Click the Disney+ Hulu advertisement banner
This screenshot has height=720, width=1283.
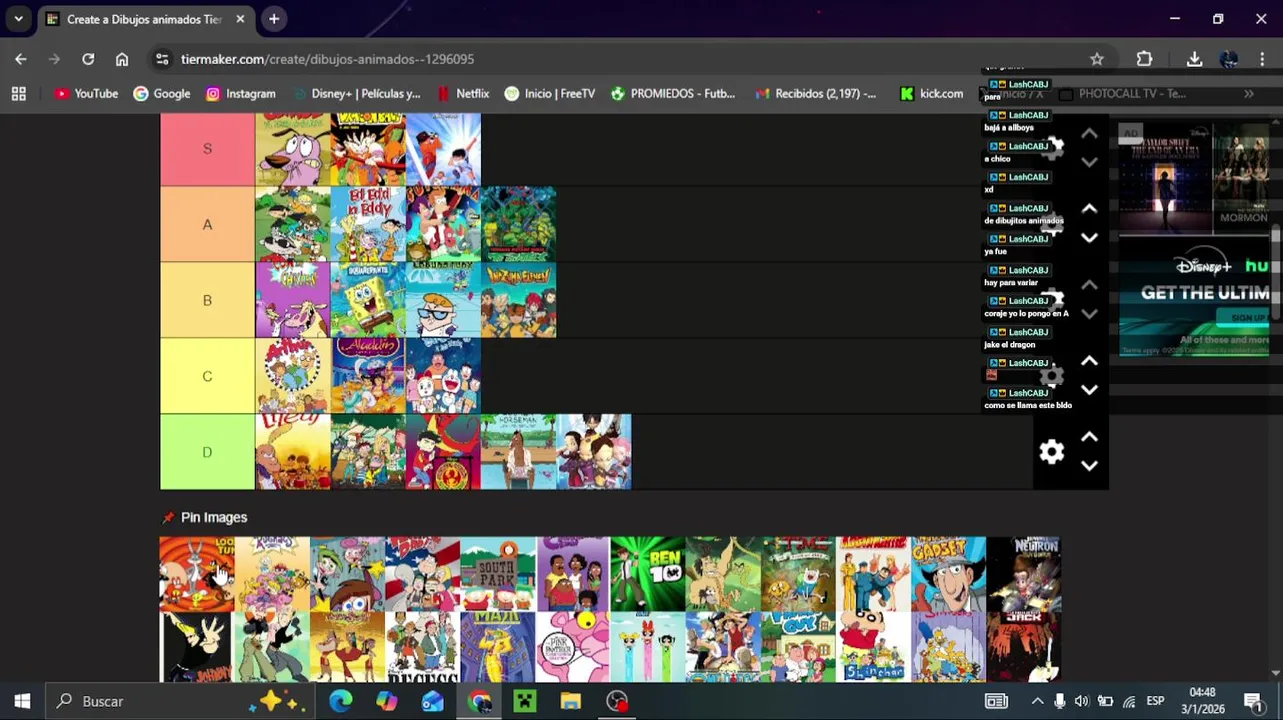[1194, 297]
